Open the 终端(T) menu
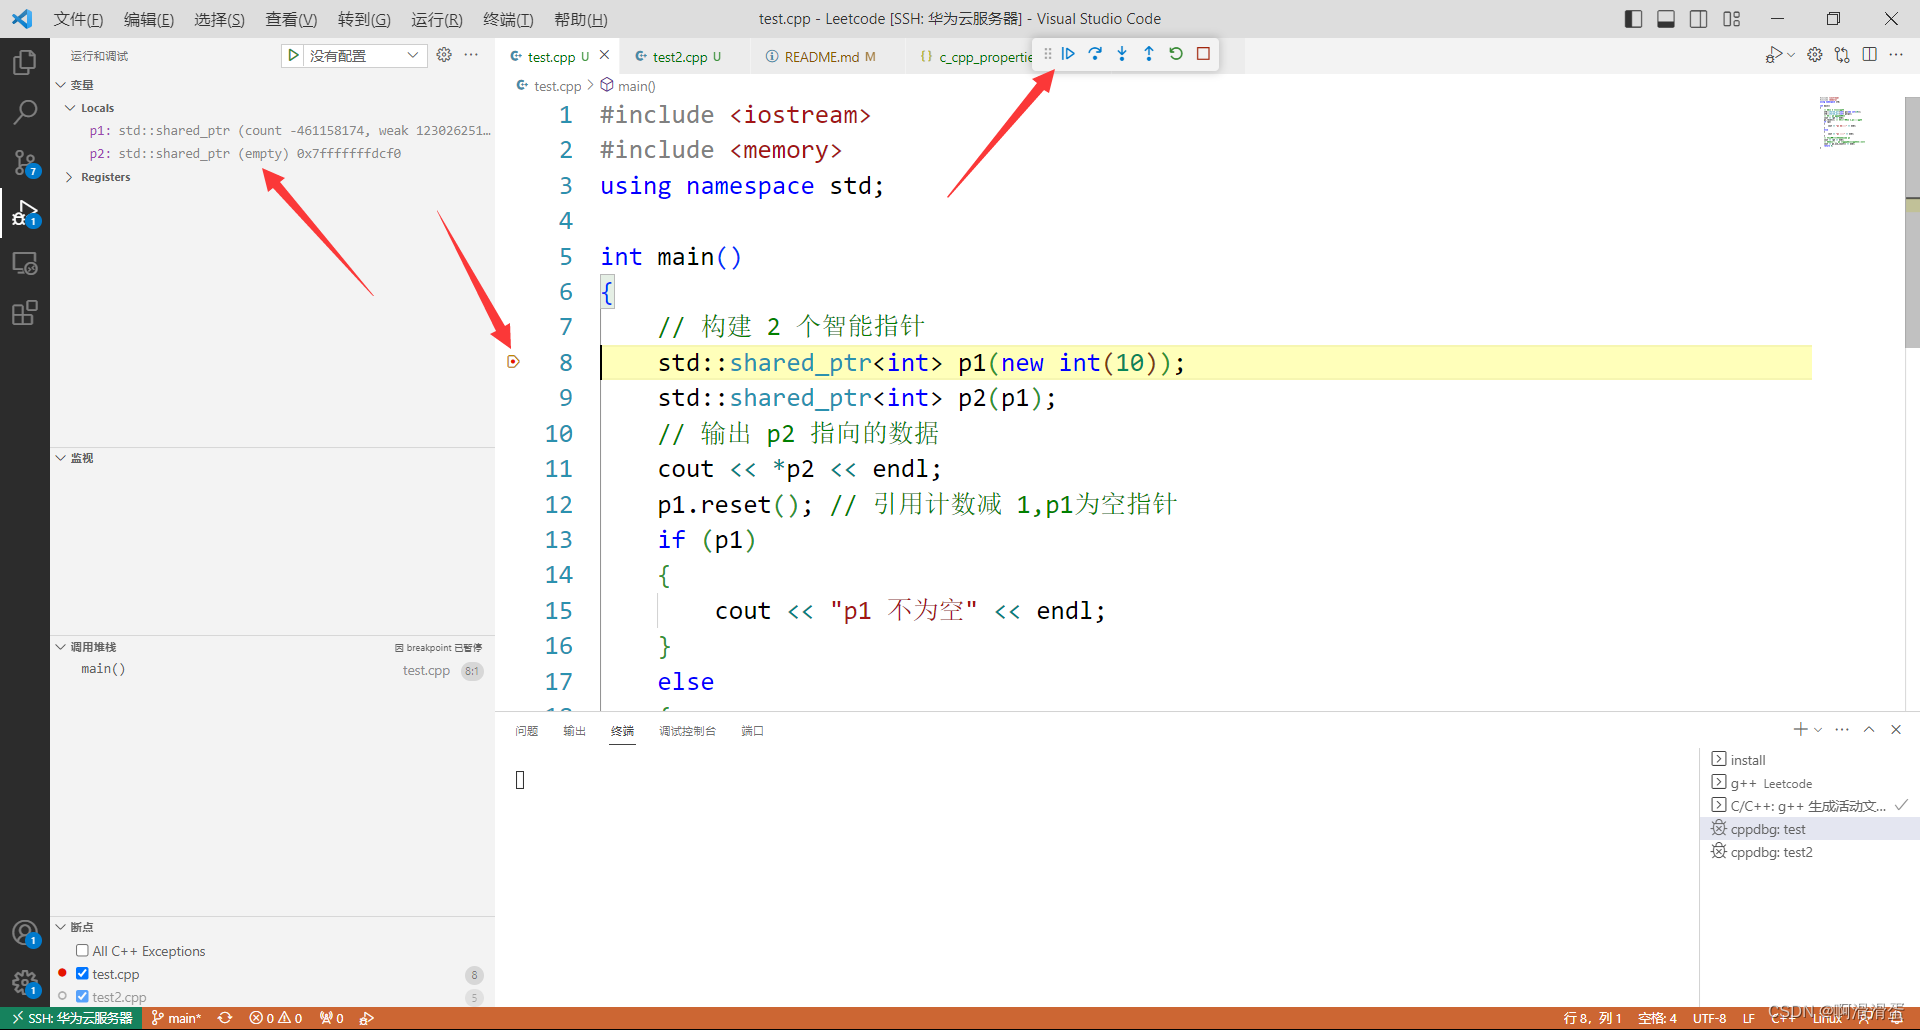 coord(508,19)
